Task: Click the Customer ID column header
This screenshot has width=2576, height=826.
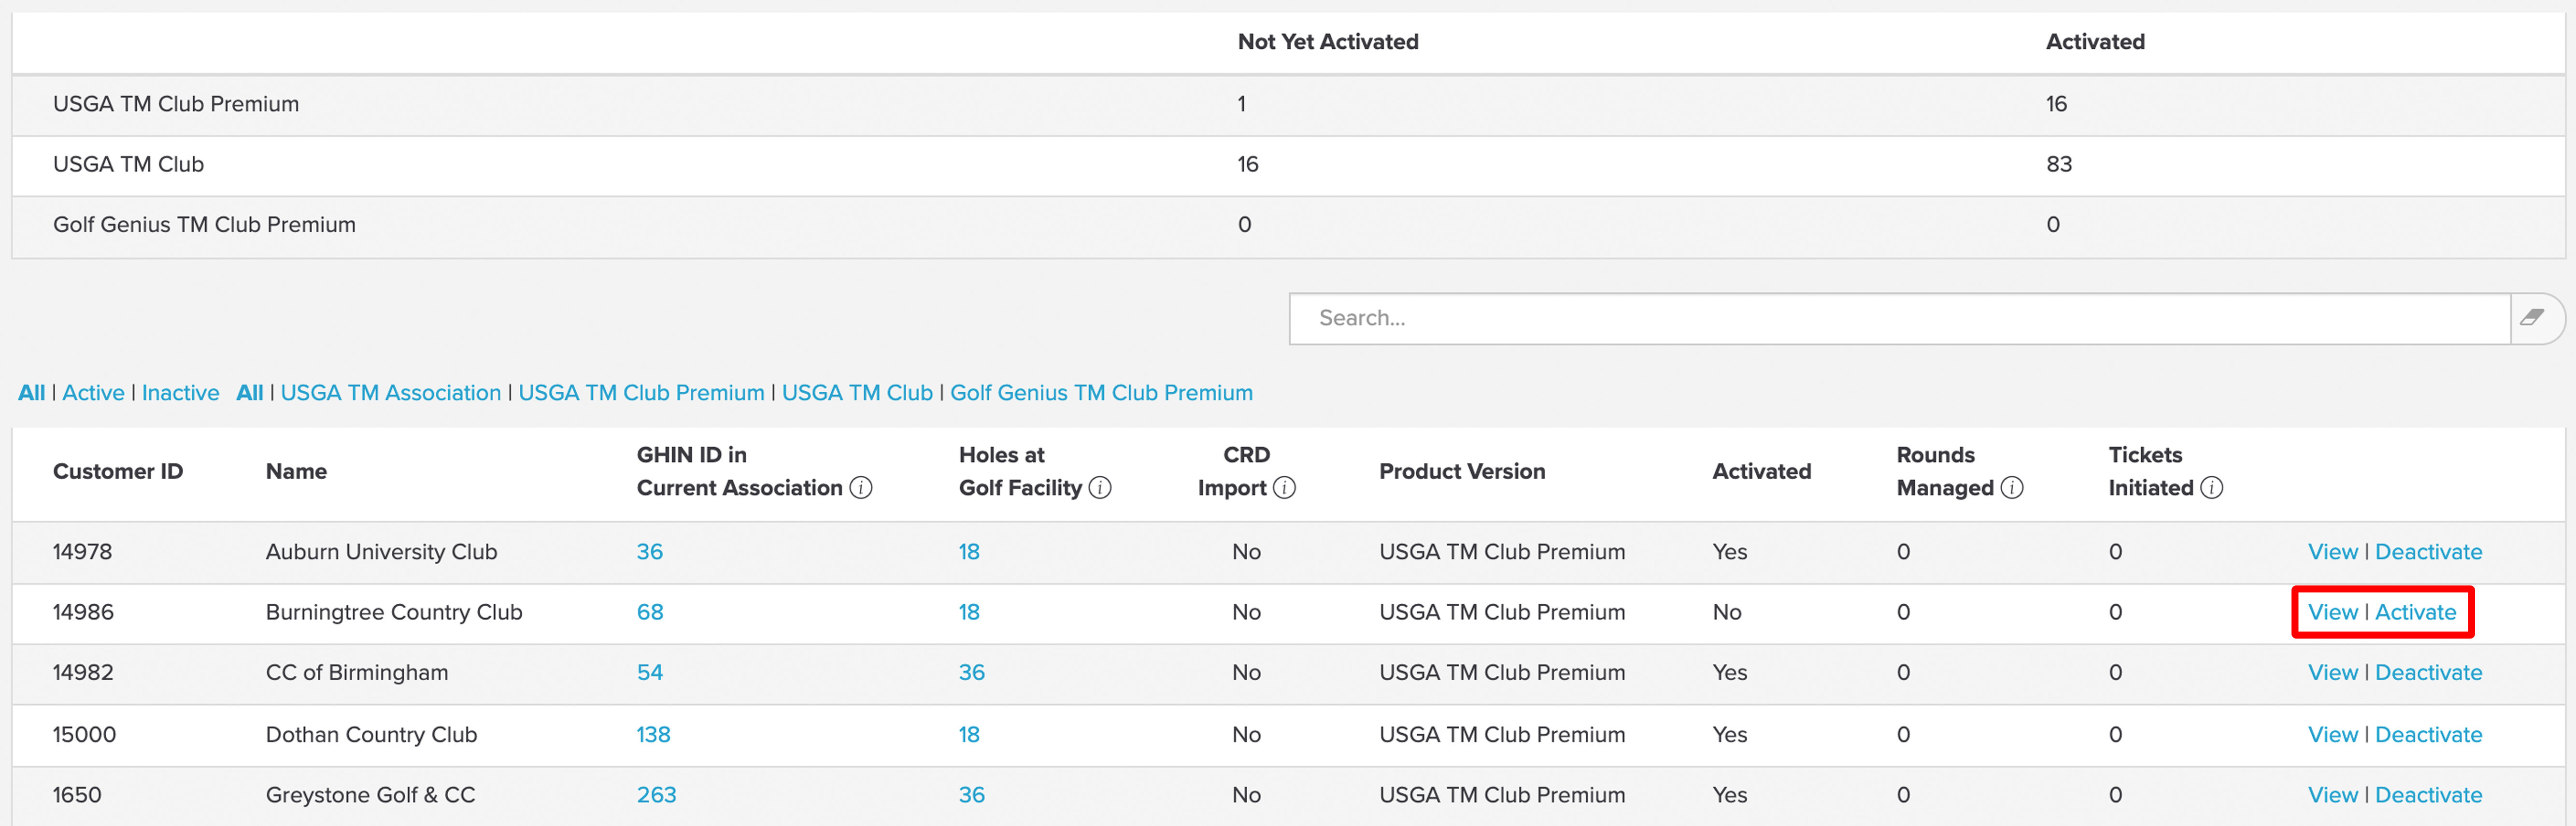Action: (x=118, y=472)
